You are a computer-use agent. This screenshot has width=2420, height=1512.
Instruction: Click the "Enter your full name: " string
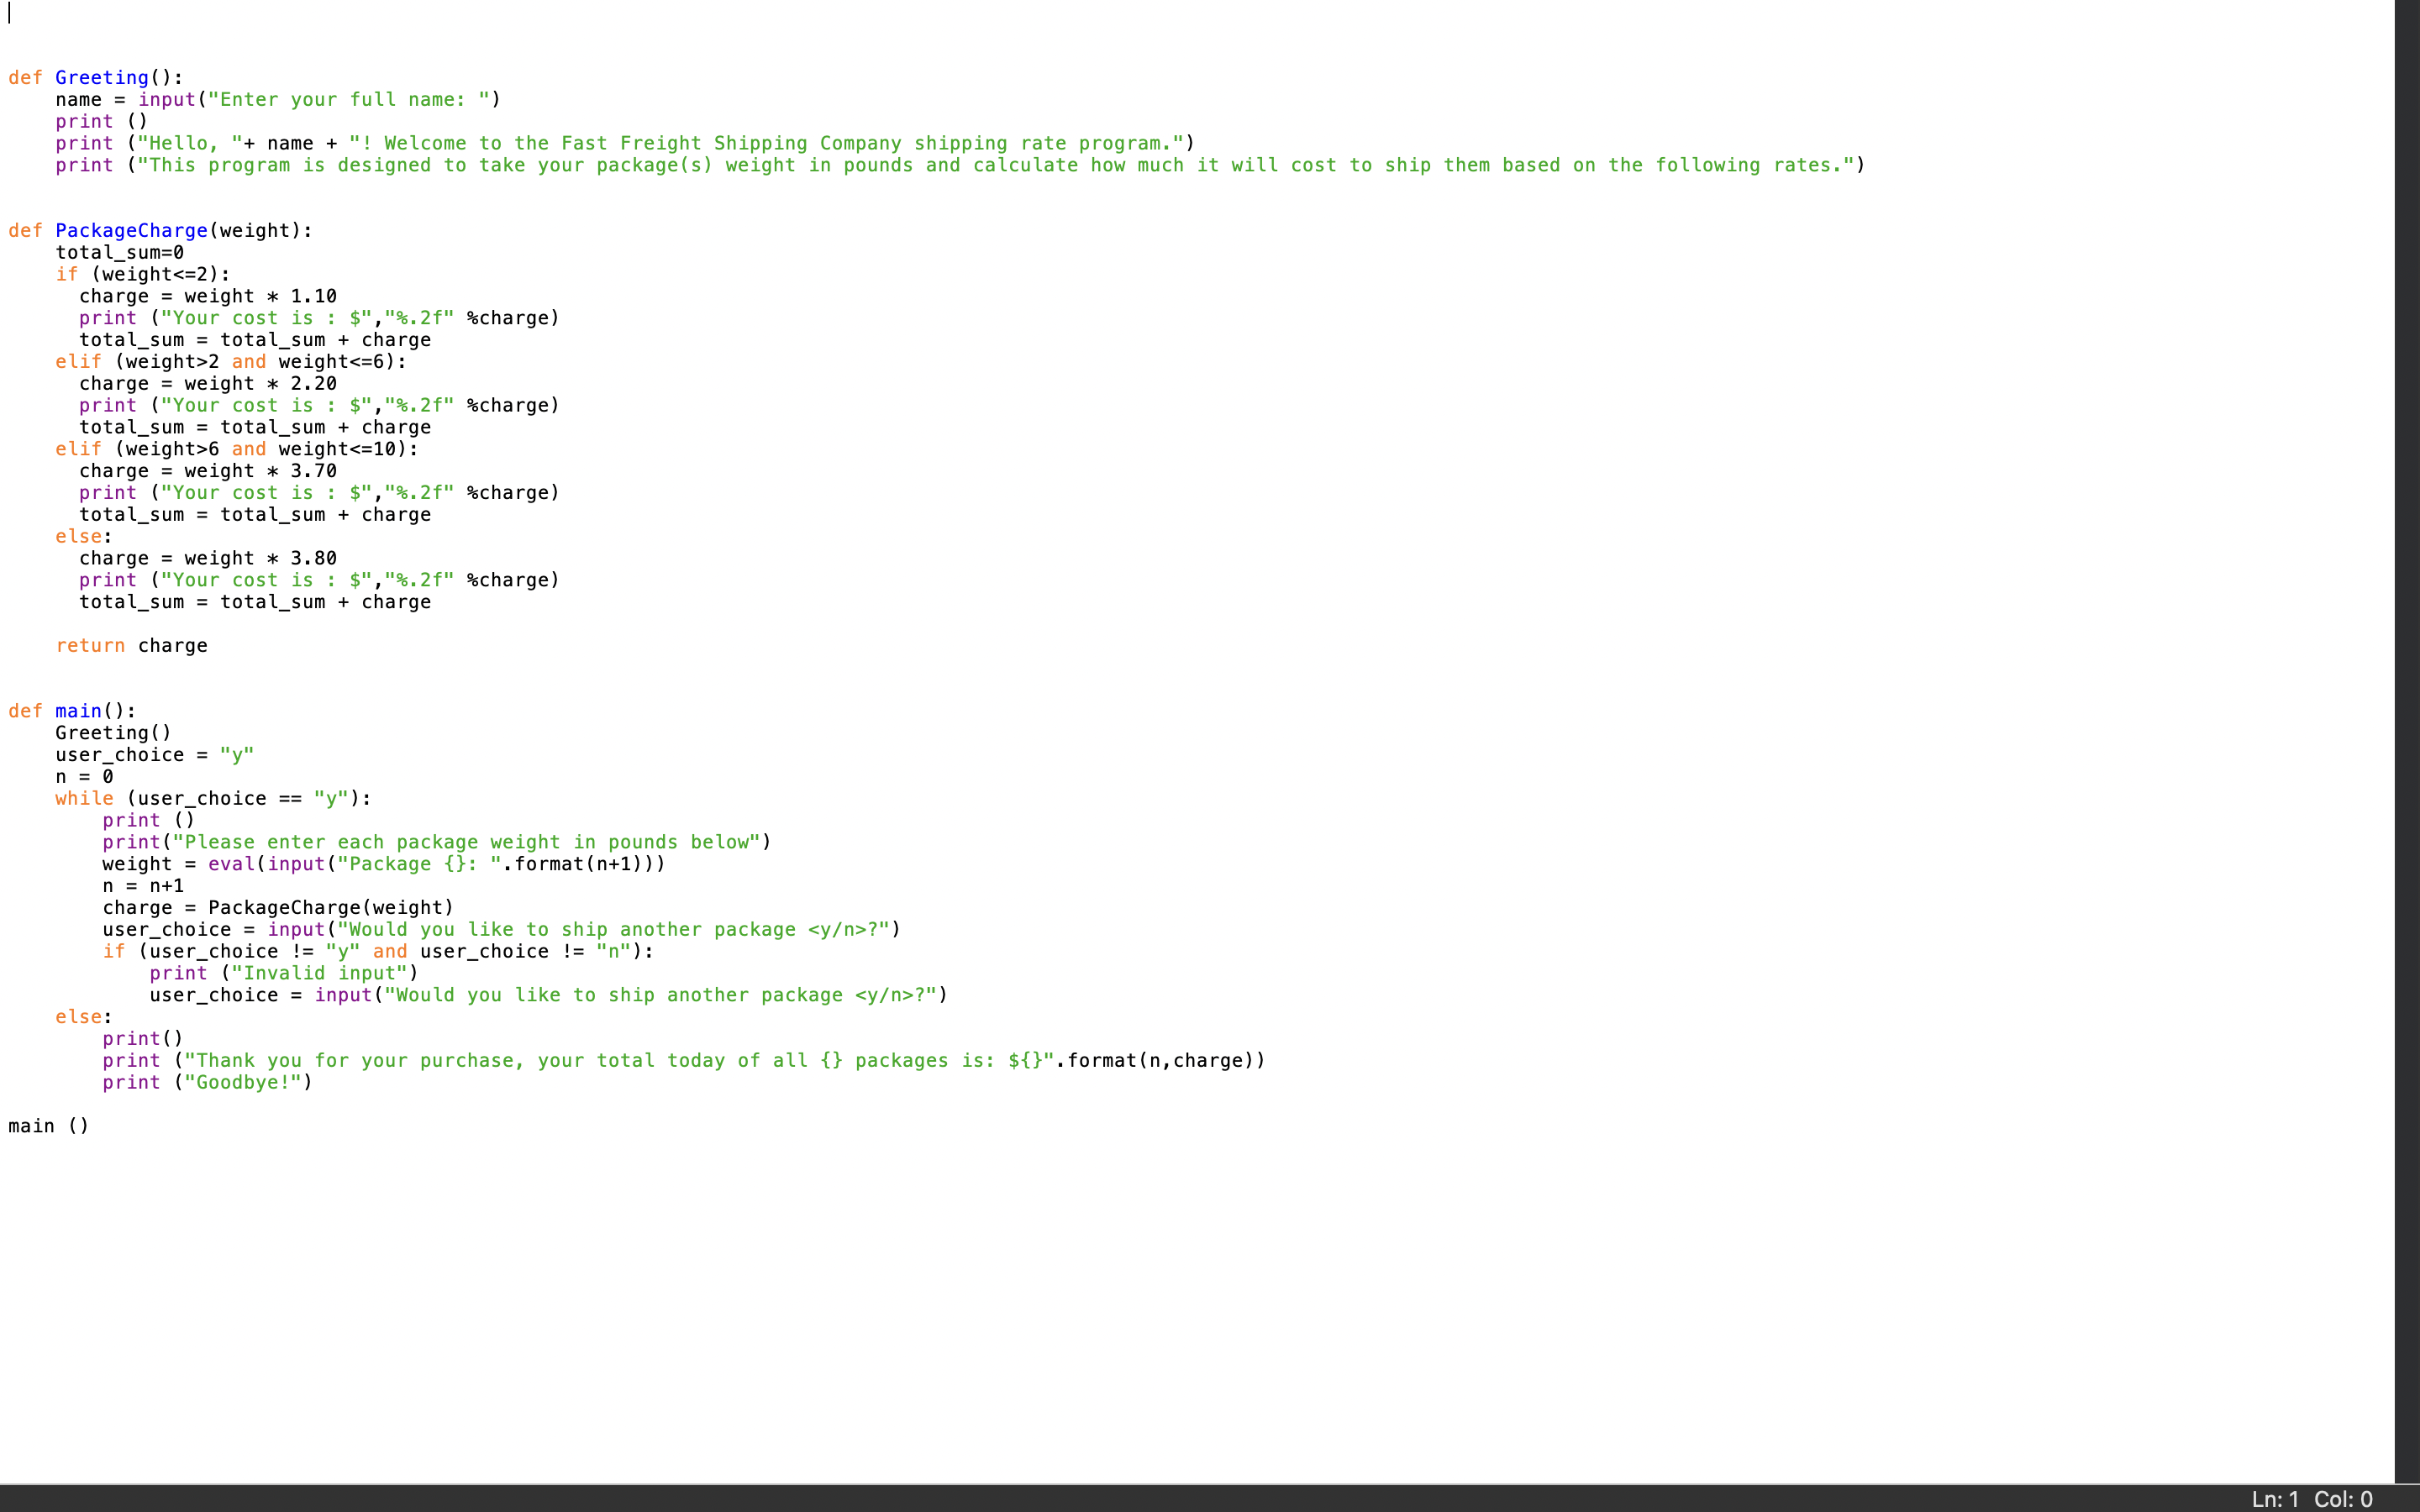point(348,99)
